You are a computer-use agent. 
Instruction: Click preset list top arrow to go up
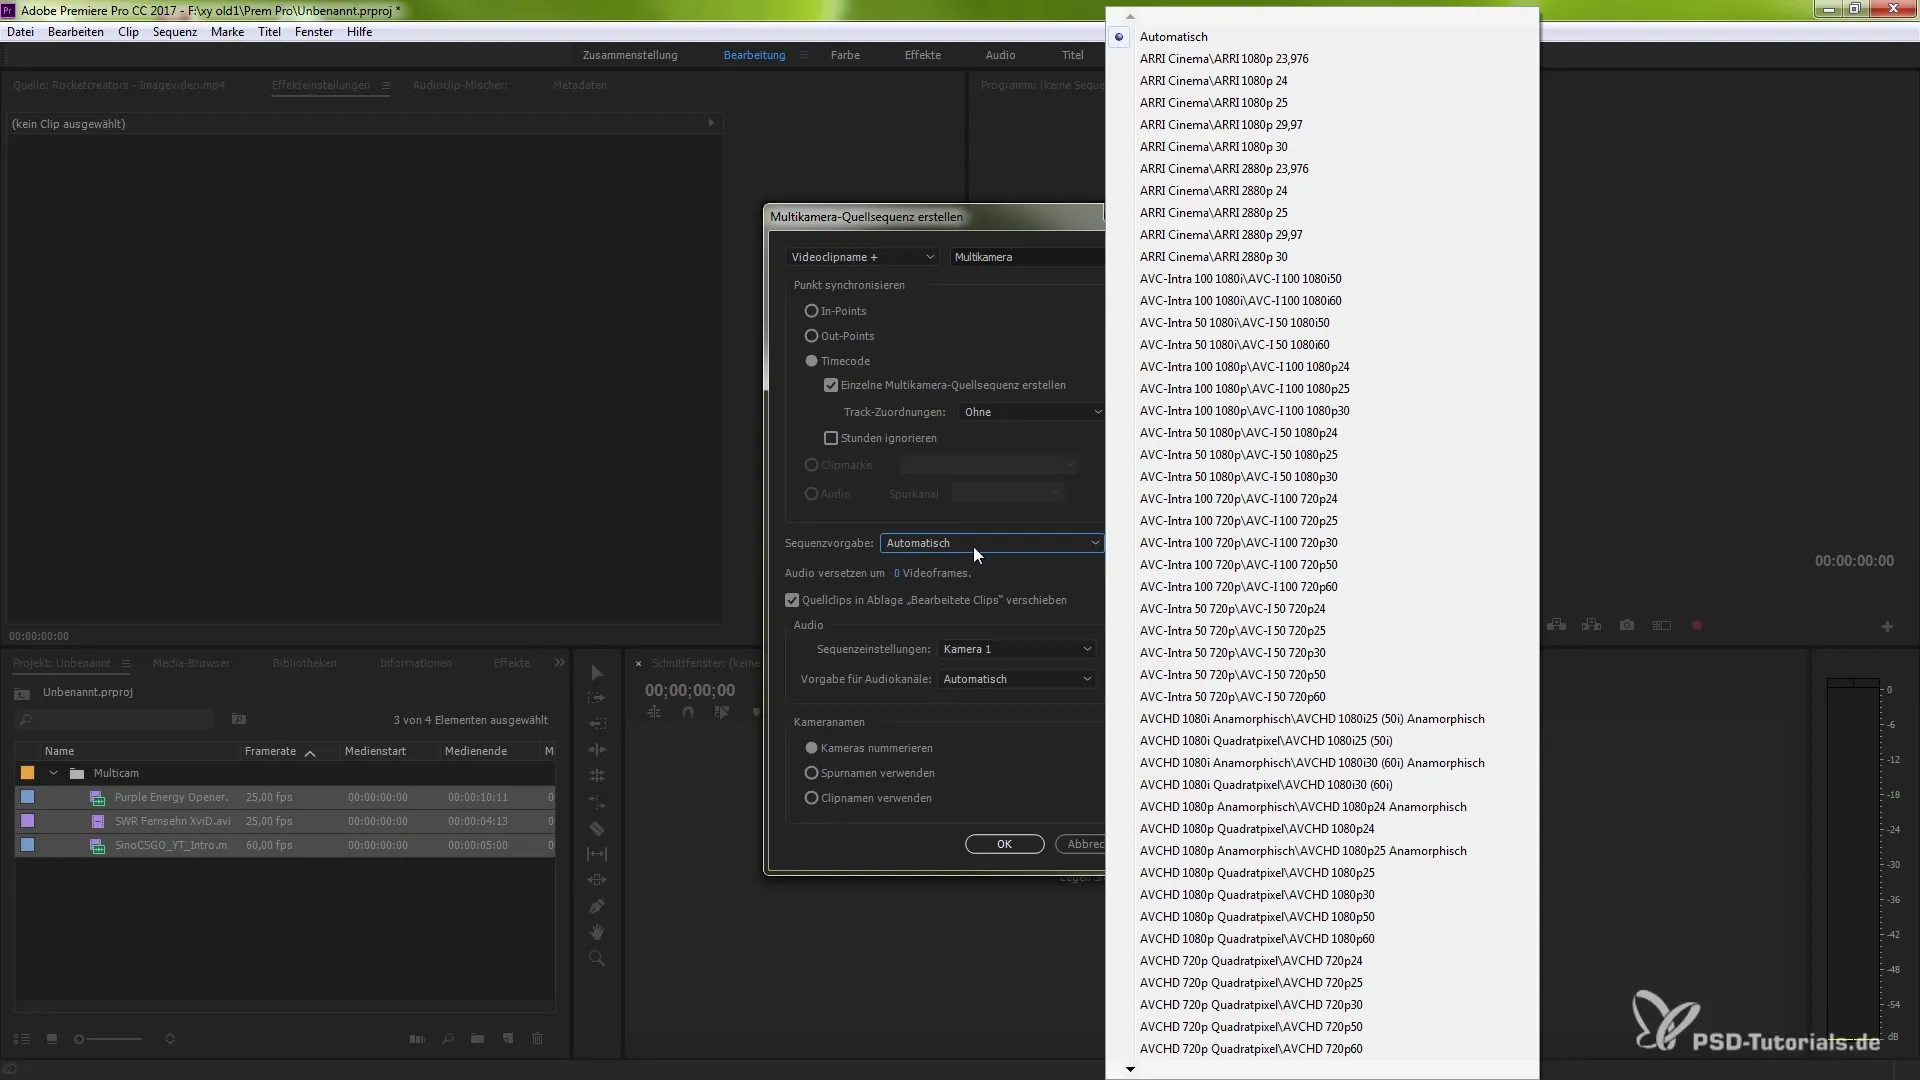(1130, 16)
